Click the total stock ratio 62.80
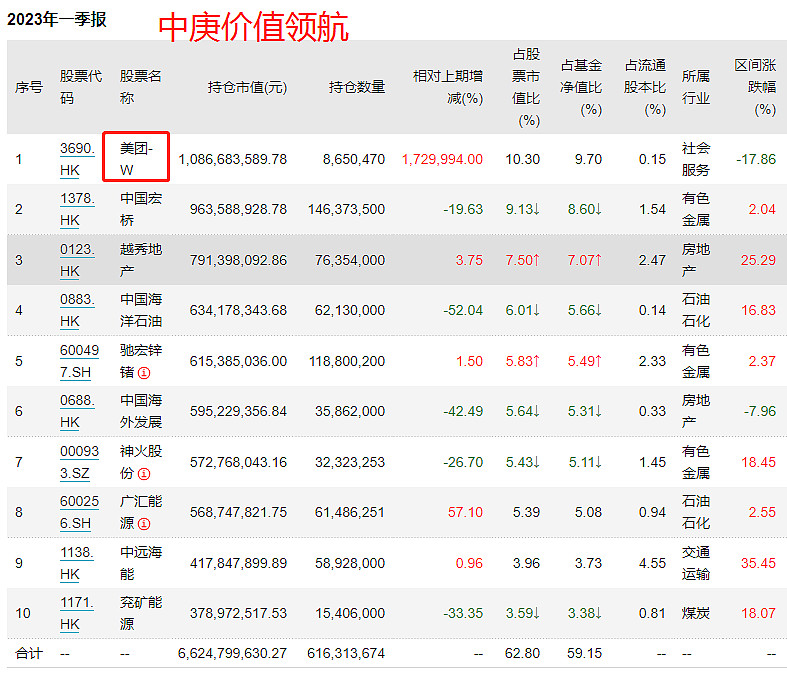Image resolution: width=787 pixels, height=673 pixels. click(522, 653)
